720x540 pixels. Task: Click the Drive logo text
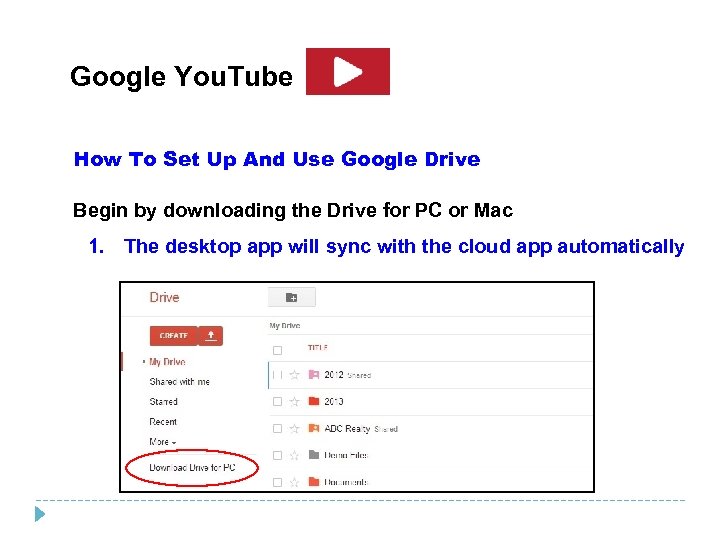tap(164, 297)
